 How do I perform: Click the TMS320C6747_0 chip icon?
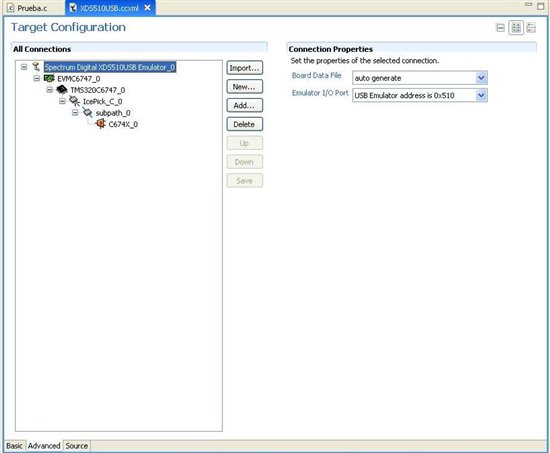point(62,90)
